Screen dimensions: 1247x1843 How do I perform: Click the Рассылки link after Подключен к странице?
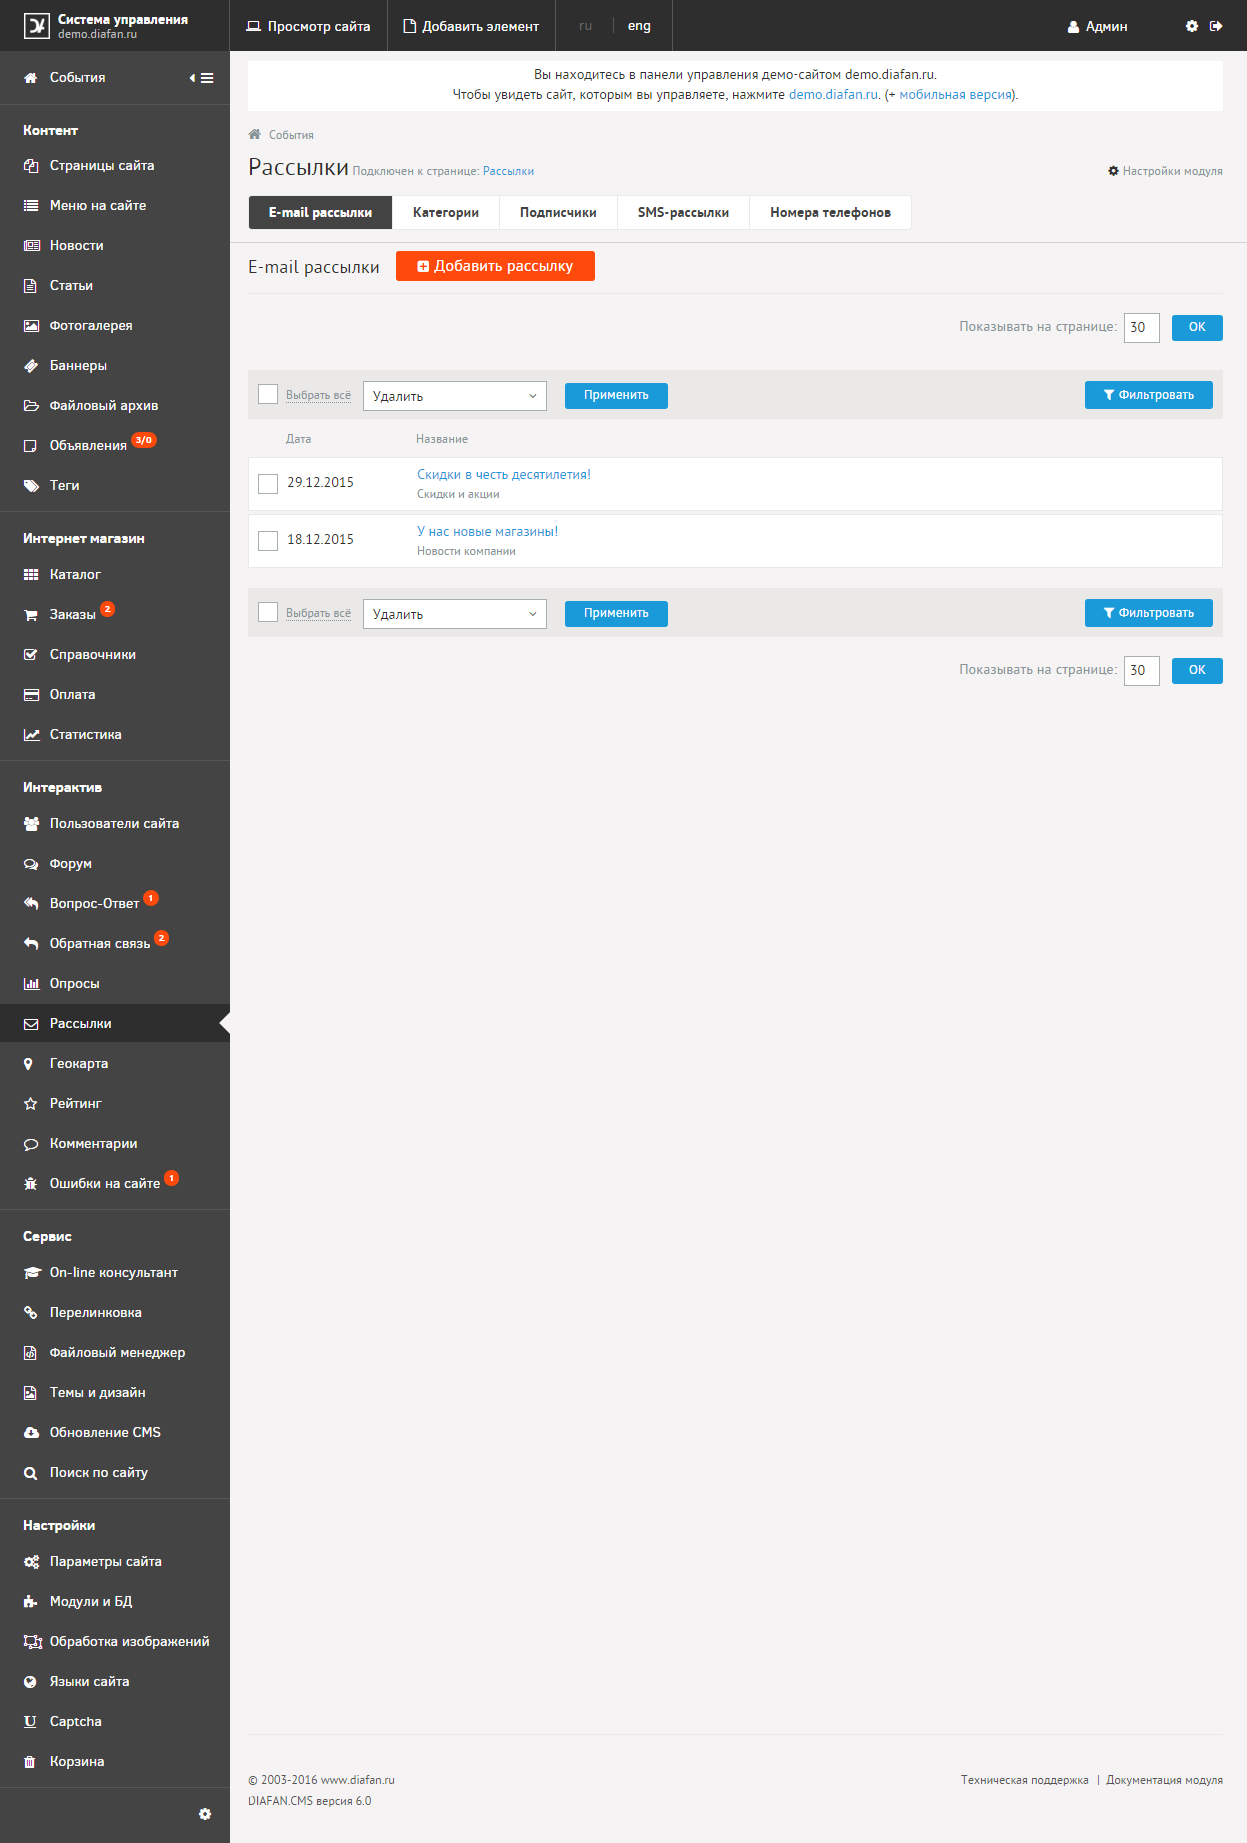pyautogui.click(x=508, y=172)
